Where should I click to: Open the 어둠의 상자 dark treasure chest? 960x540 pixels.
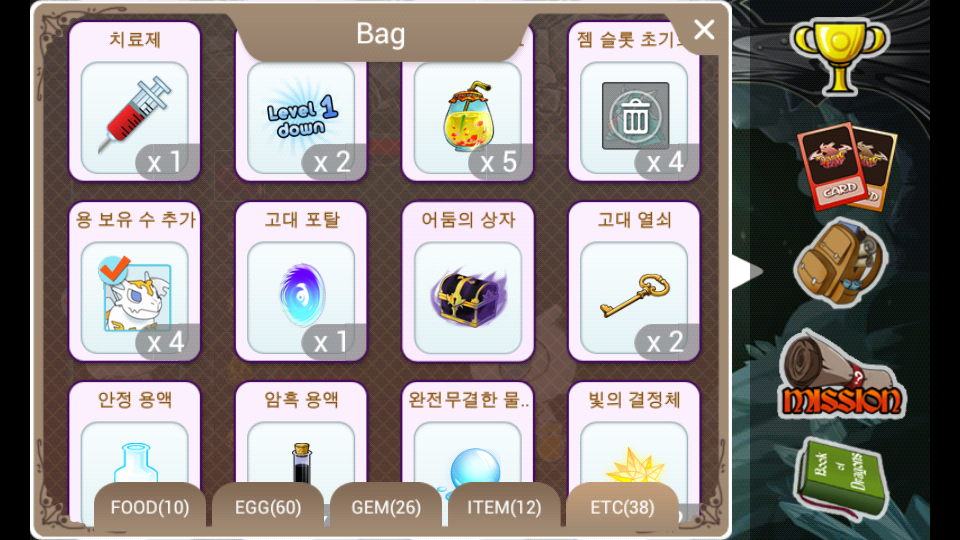click(x=468, y=282)
